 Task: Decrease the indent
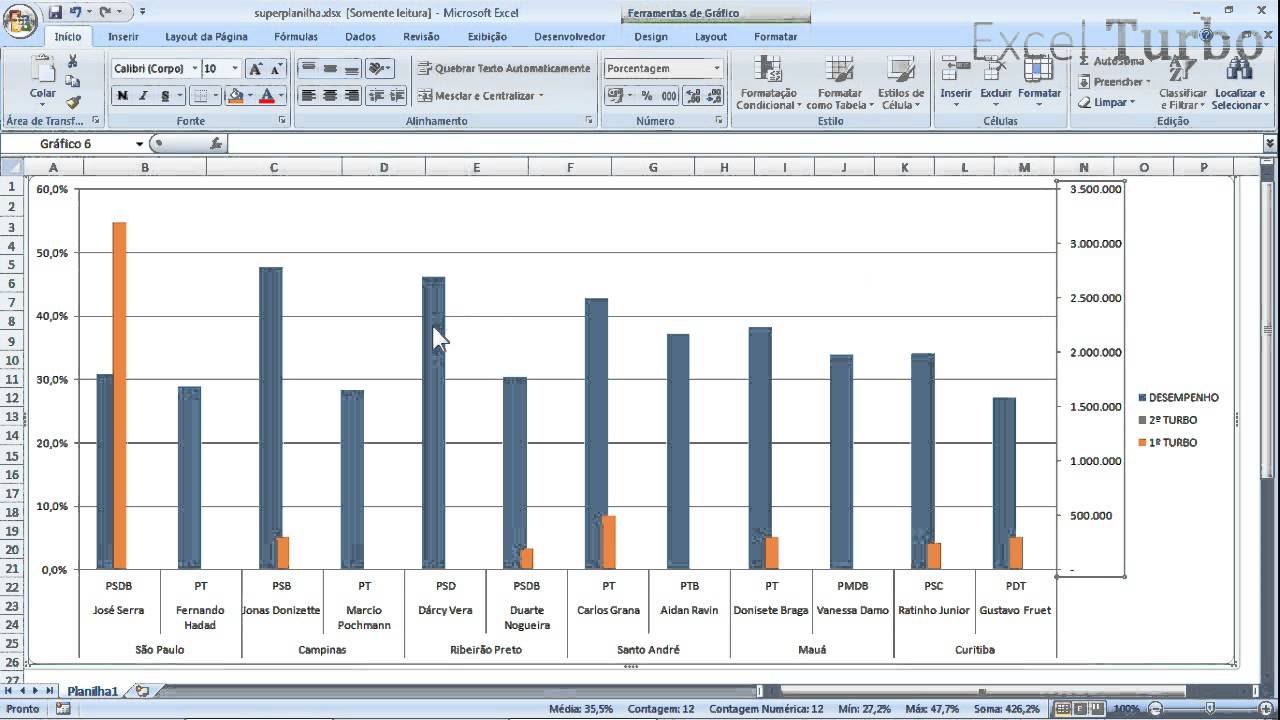coord(376,96)
